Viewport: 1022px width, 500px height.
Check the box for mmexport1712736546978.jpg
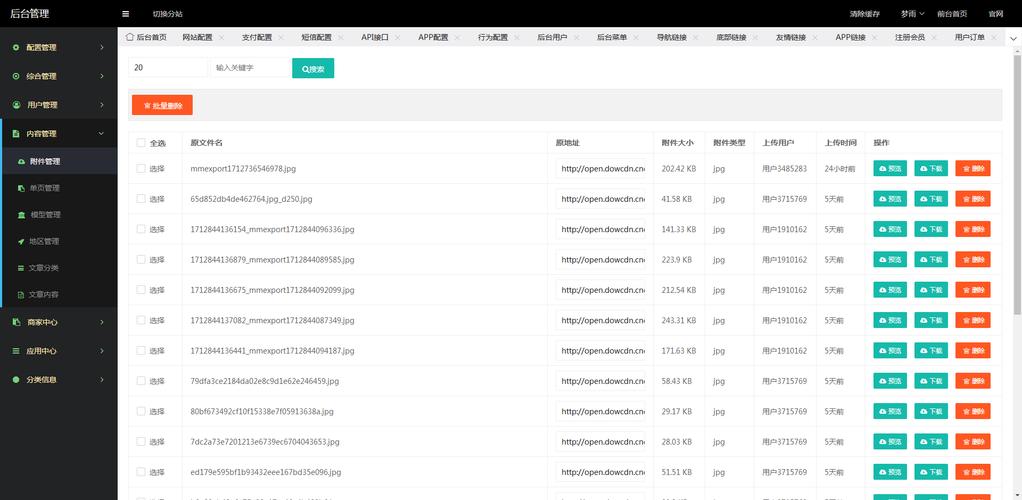click(141, 168)
